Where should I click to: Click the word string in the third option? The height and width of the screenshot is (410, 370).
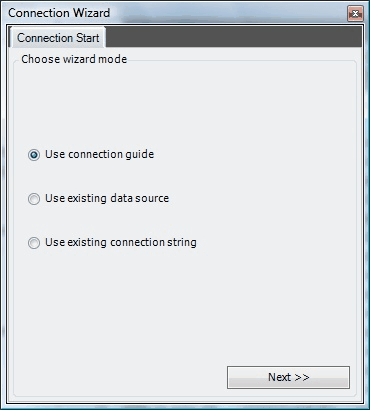pyautogui.click(x=182, y=243)
